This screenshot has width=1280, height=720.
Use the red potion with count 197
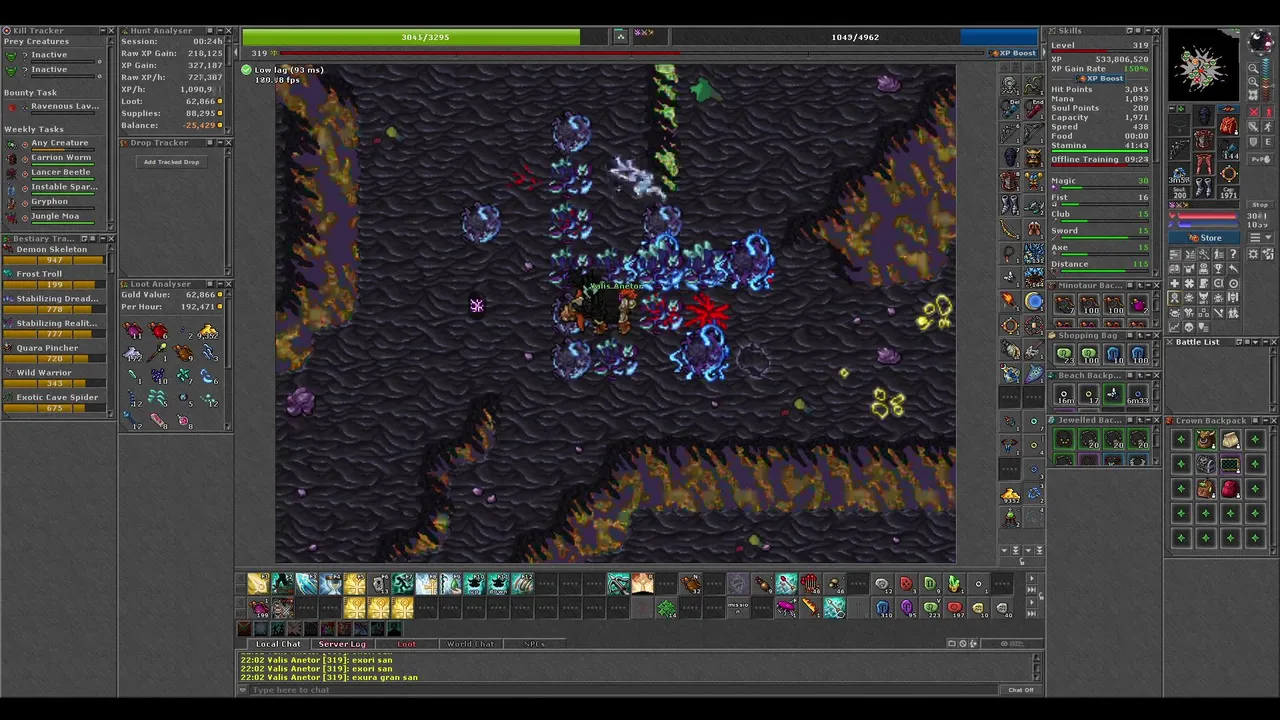coord(955,608)
